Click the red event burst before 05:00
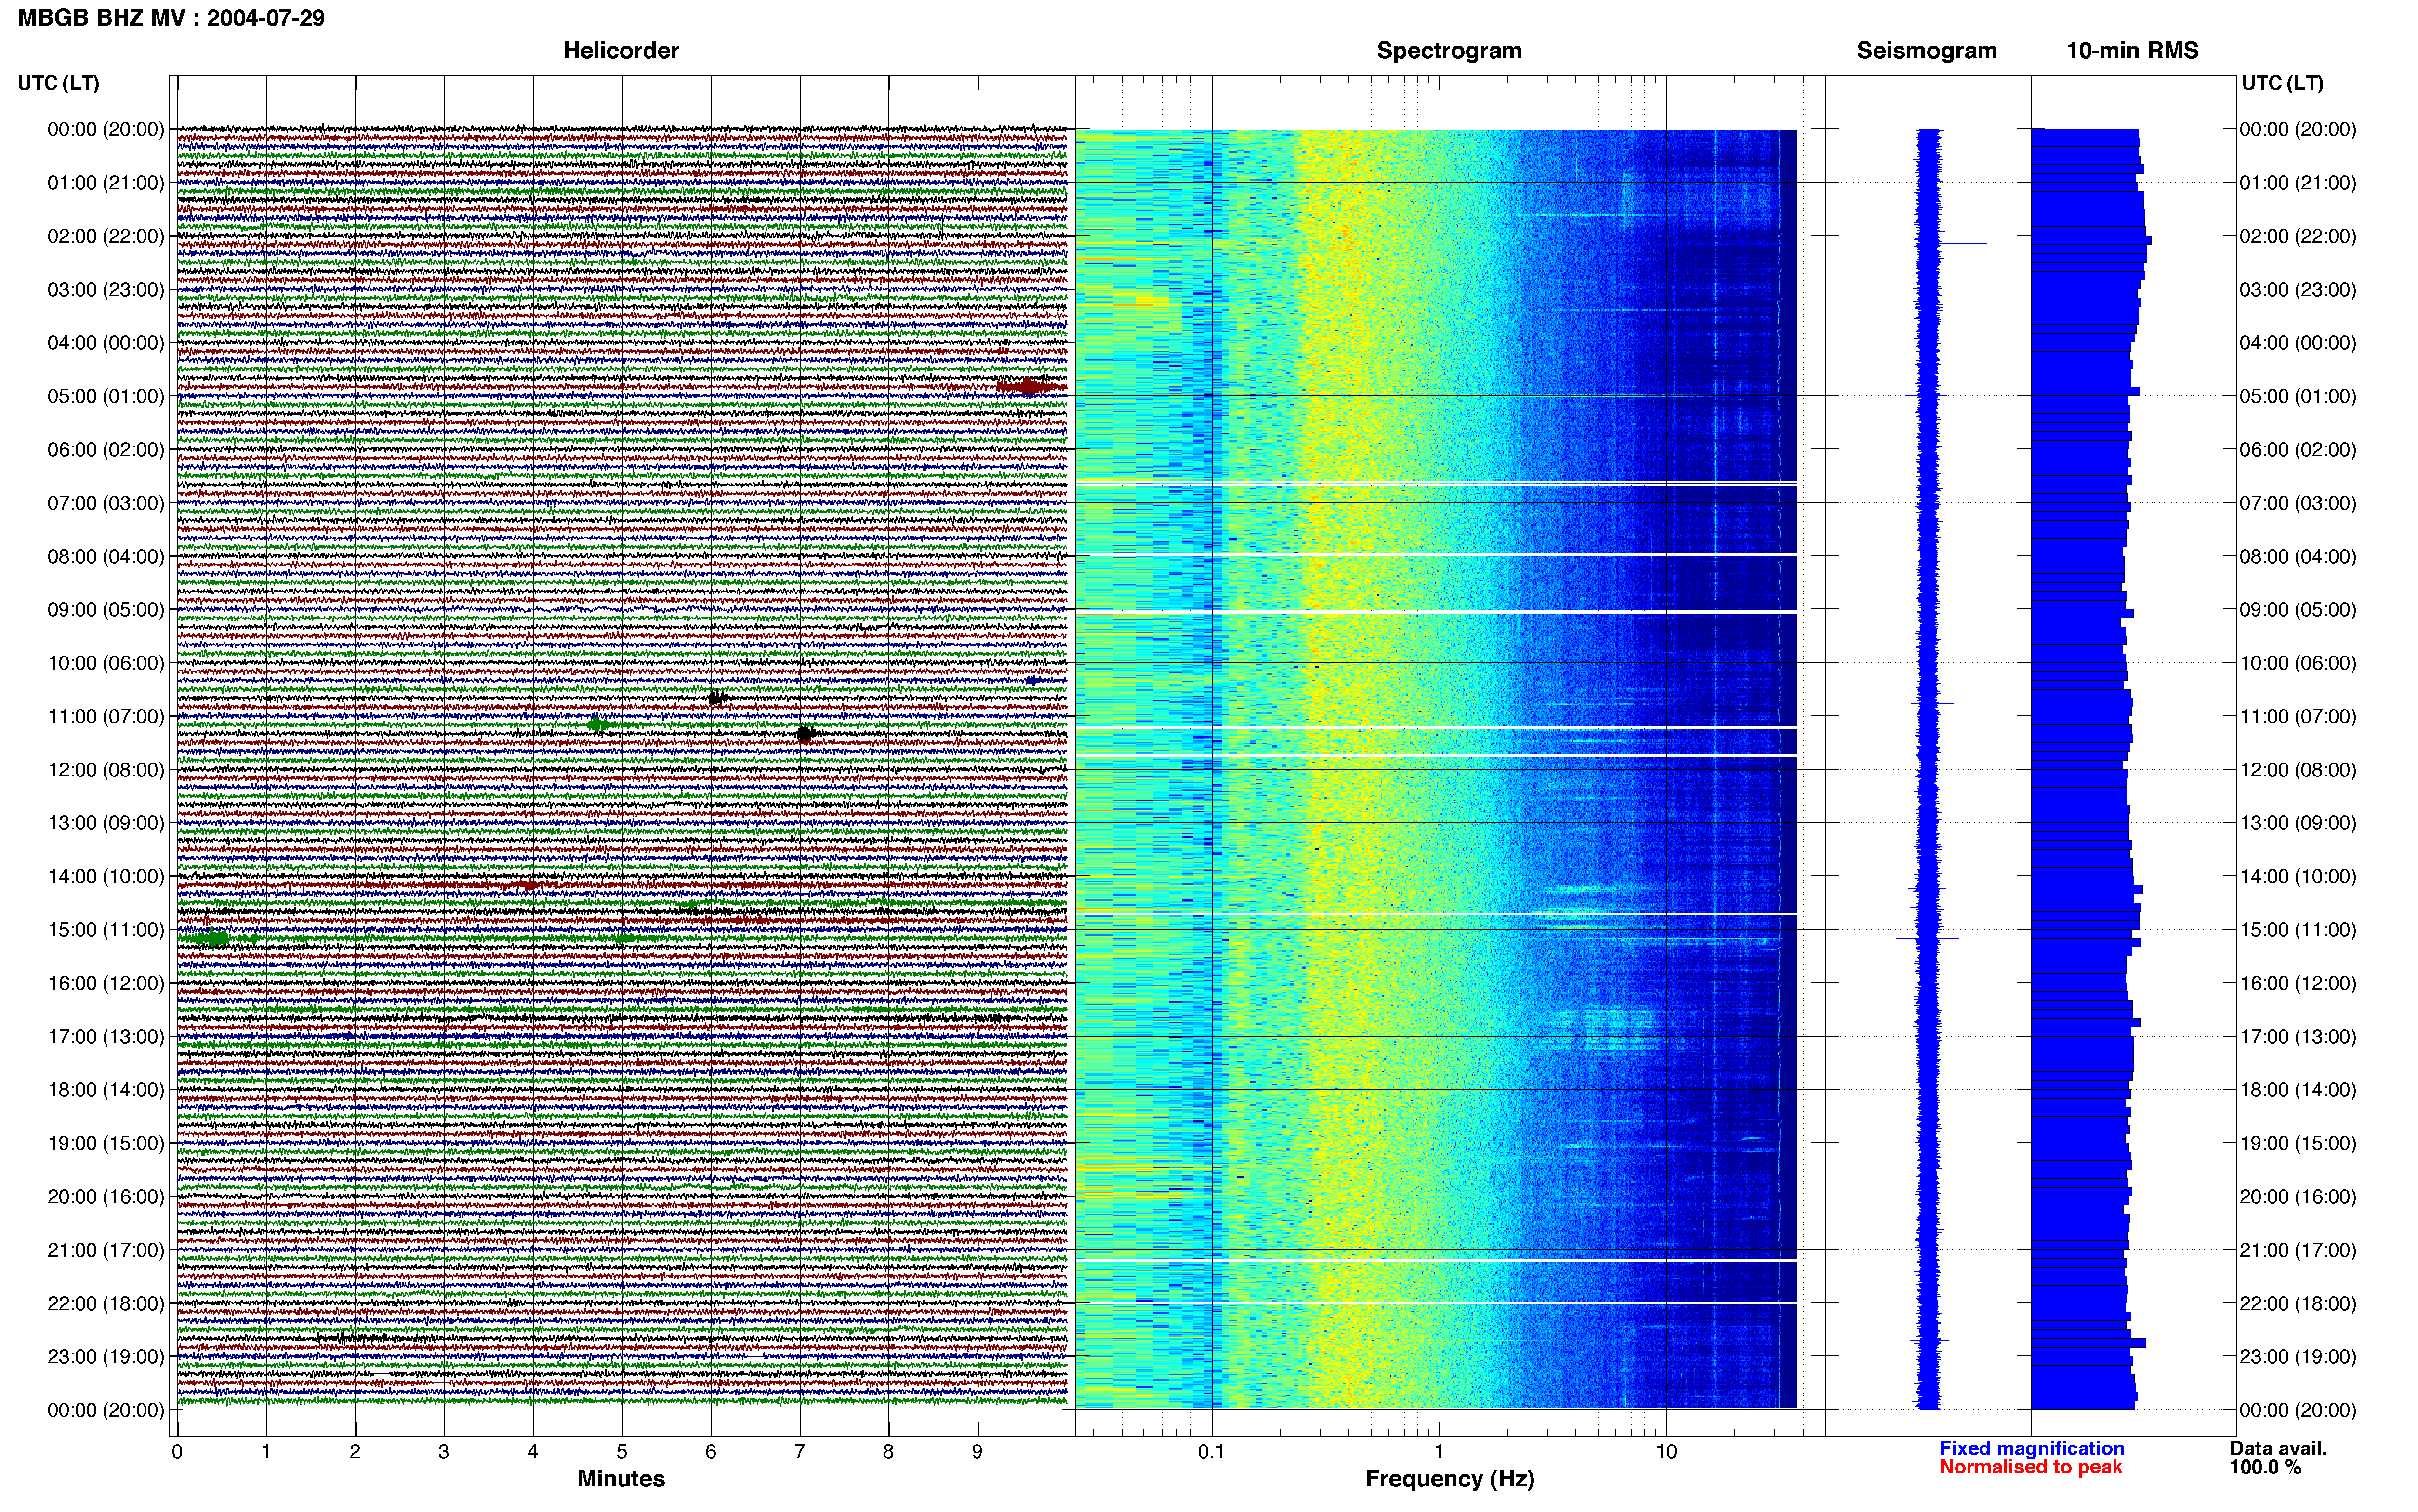This screenshot has width=2418, height=1512. point(1030,387)
